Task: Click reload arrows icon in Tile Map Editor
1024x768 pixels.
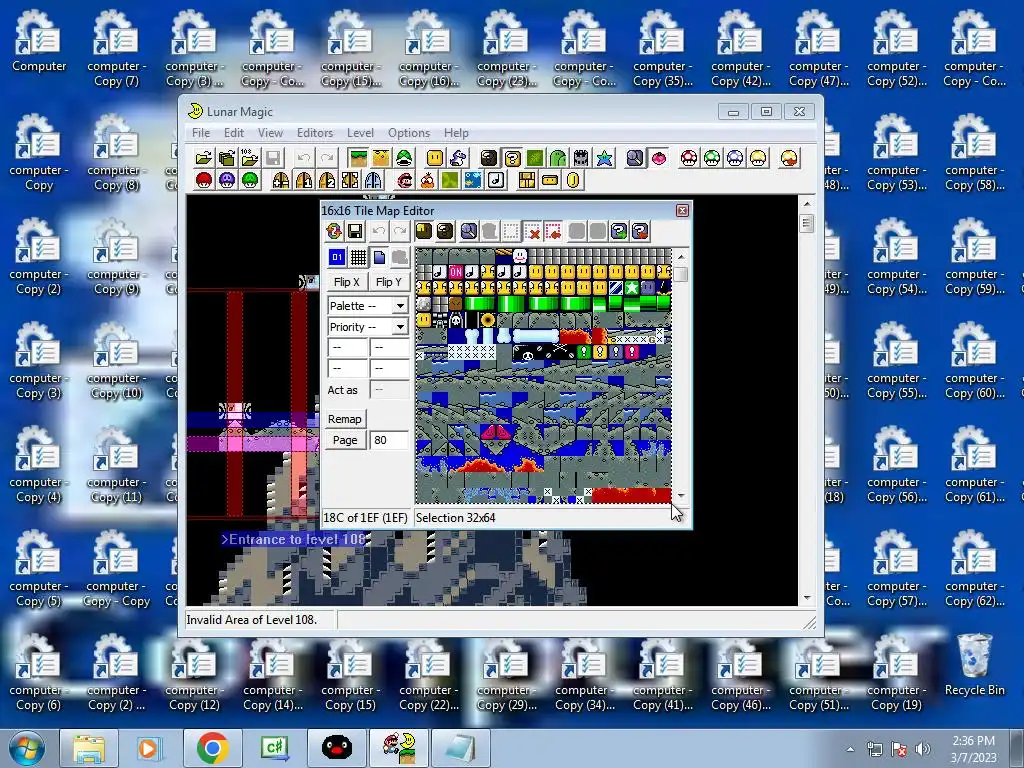Action: [x=334, y=231]
